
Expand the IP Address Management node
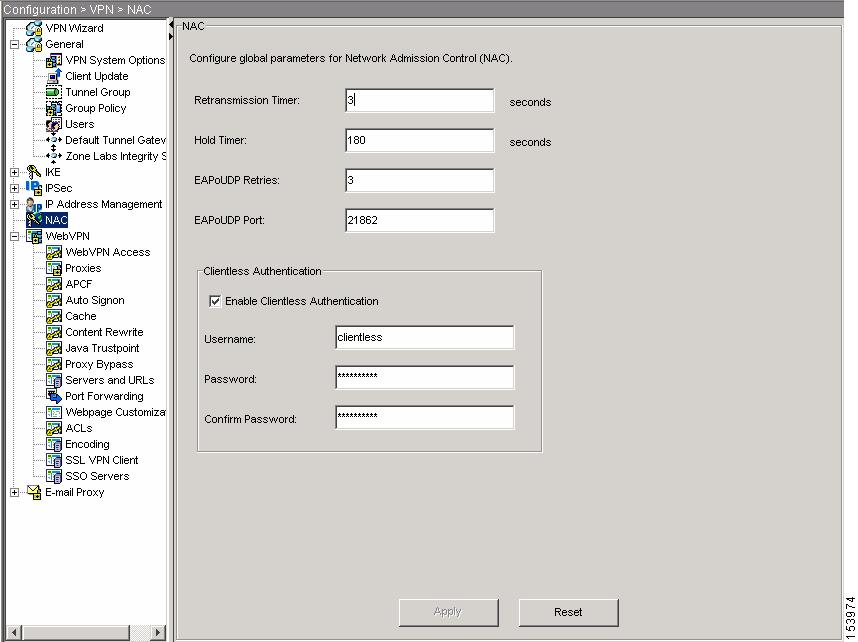tap(15, 204)
